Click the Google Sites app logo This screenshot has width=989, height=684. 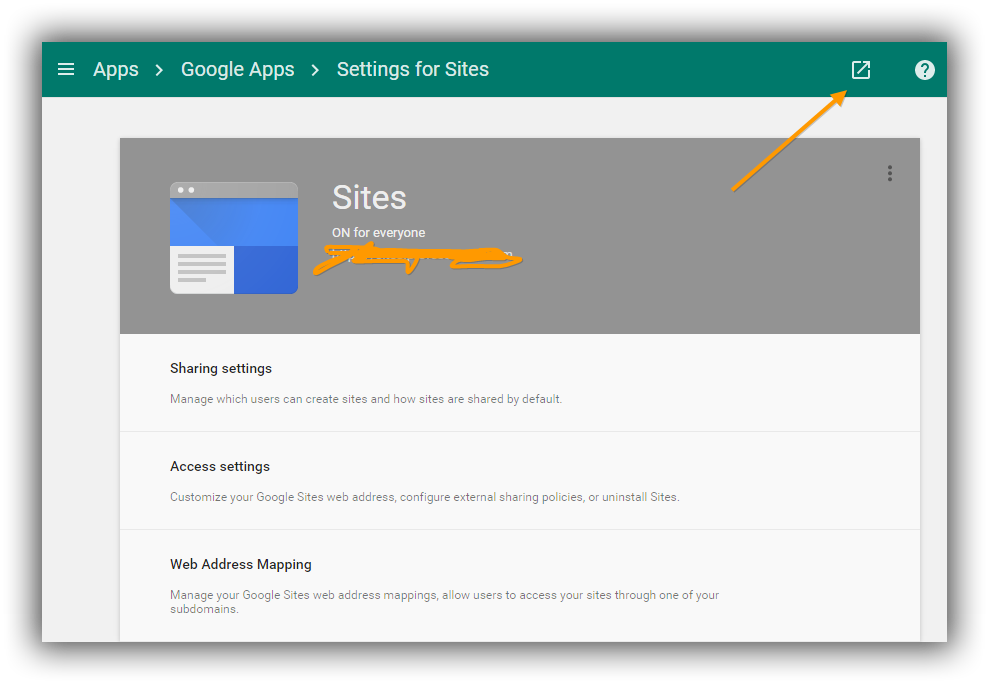pyautogui.click(x=234, y=238)
